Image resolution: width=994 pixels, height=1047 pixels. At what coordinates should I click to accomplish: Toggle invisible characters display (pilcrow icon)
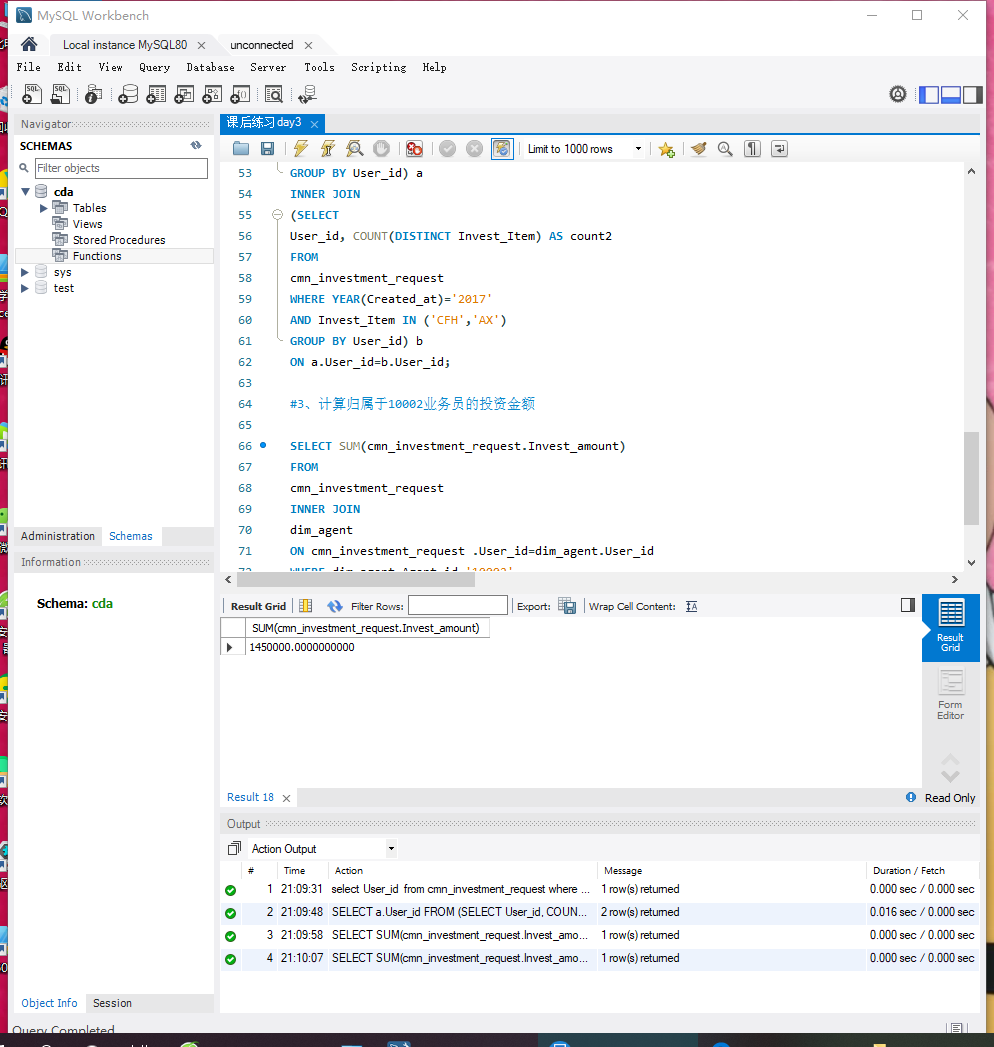tap(752, 149)
